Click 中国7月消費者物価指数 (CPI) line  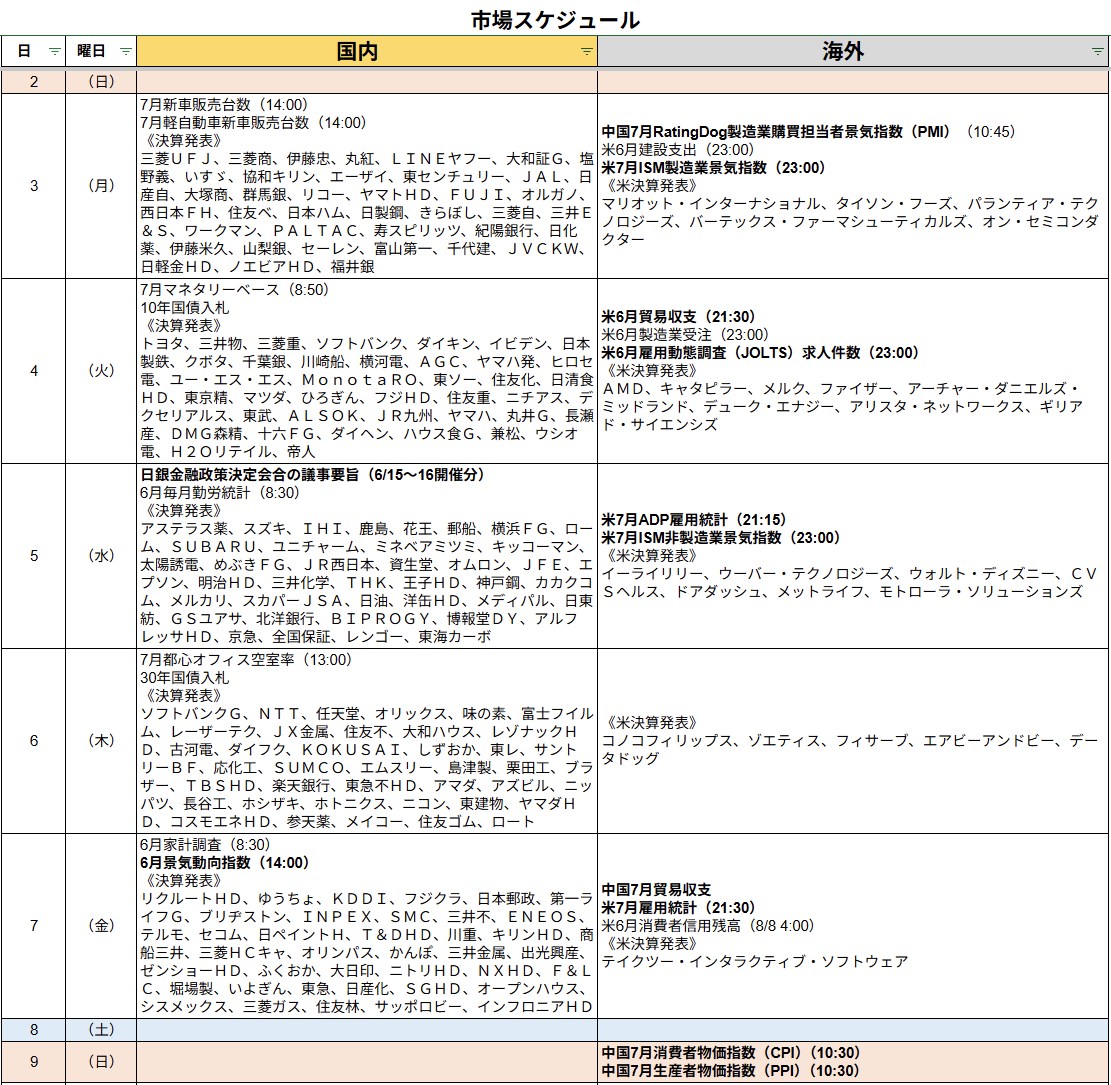(x=731, y=1052)
